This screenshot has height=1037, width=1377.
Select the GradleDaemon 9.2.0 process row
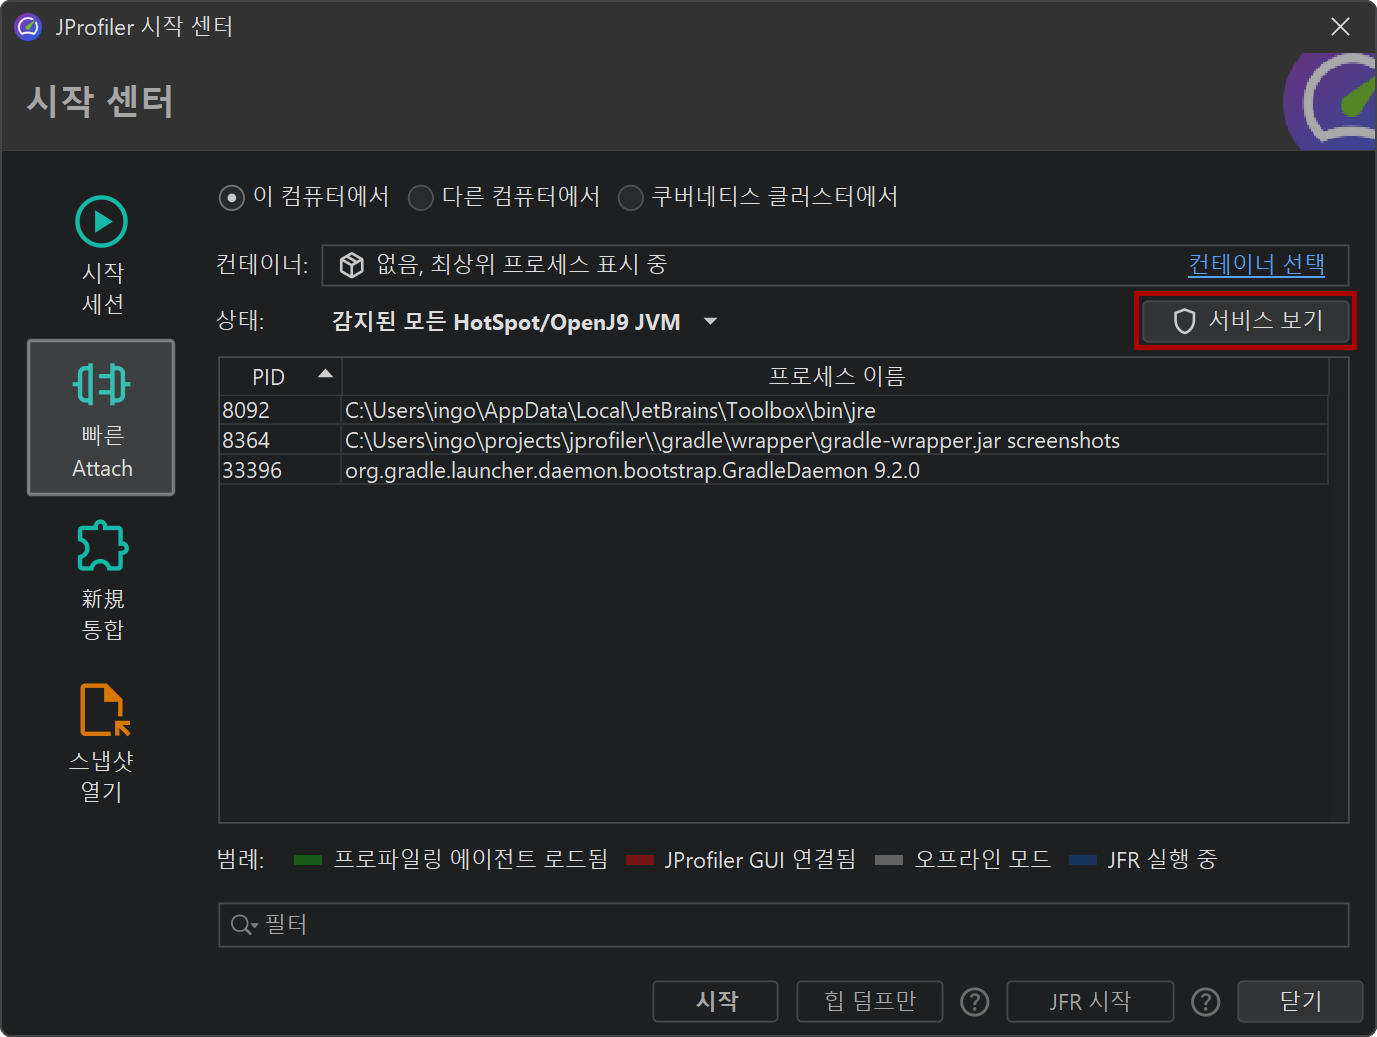coord(632,470)
